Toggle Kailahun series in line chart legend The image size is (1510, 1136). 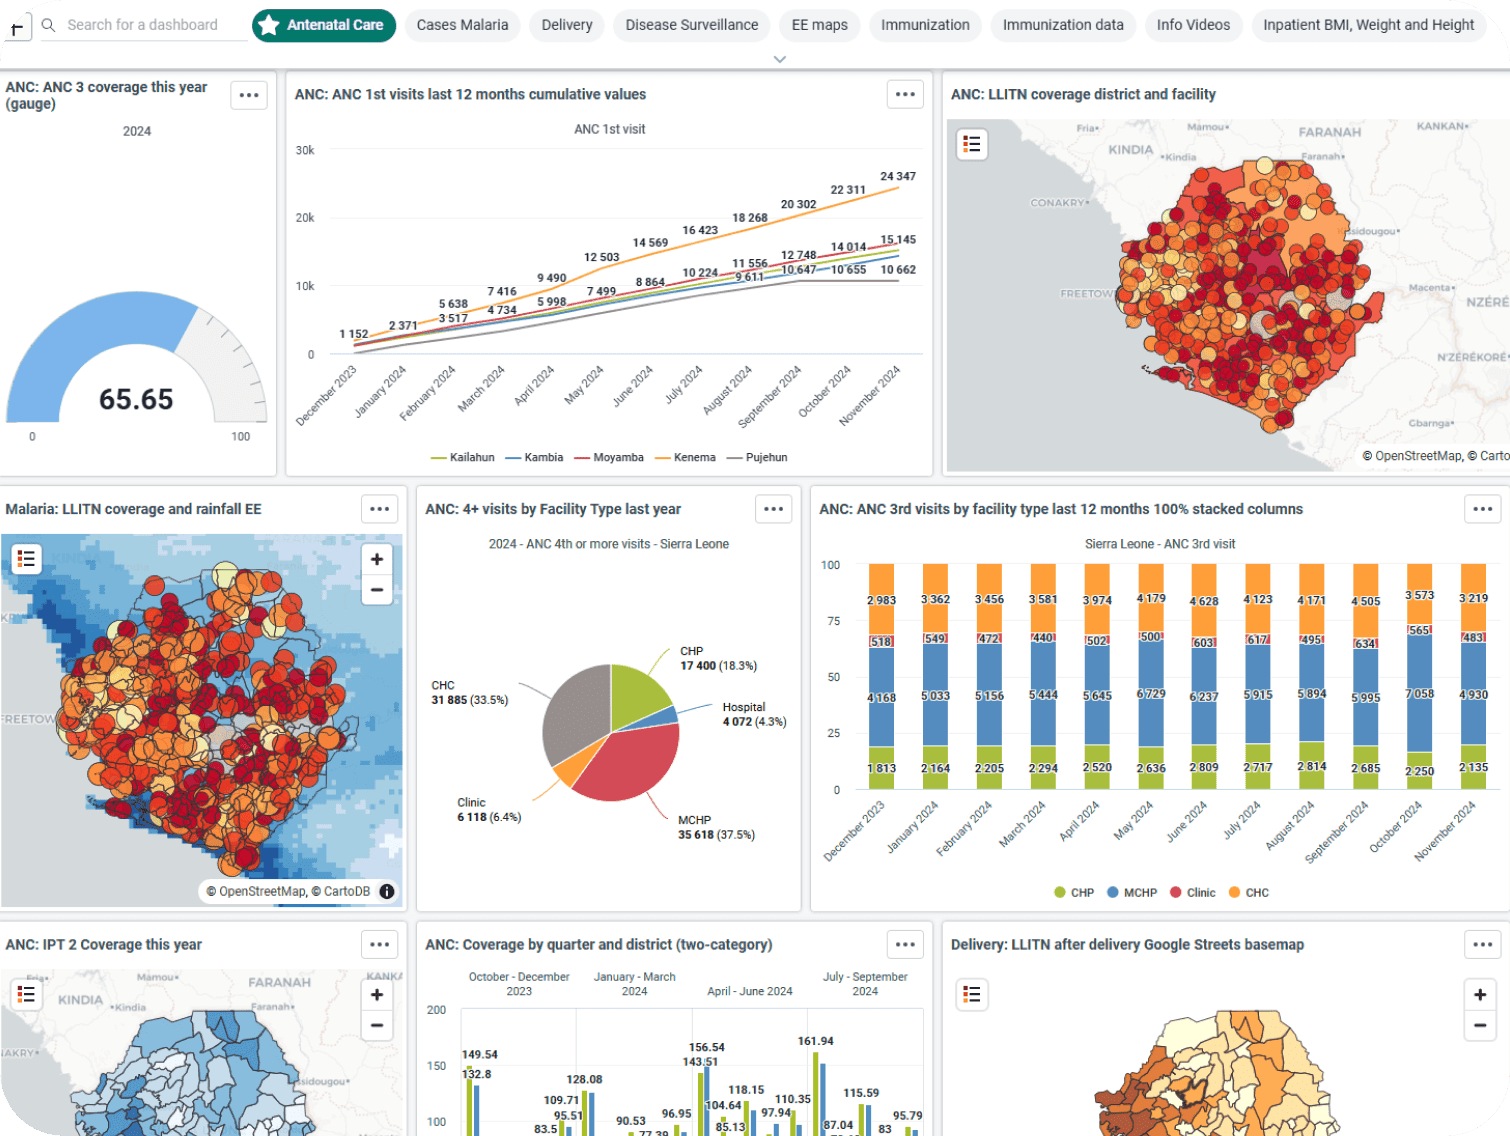pyautogui.click(x=462, y=457)
